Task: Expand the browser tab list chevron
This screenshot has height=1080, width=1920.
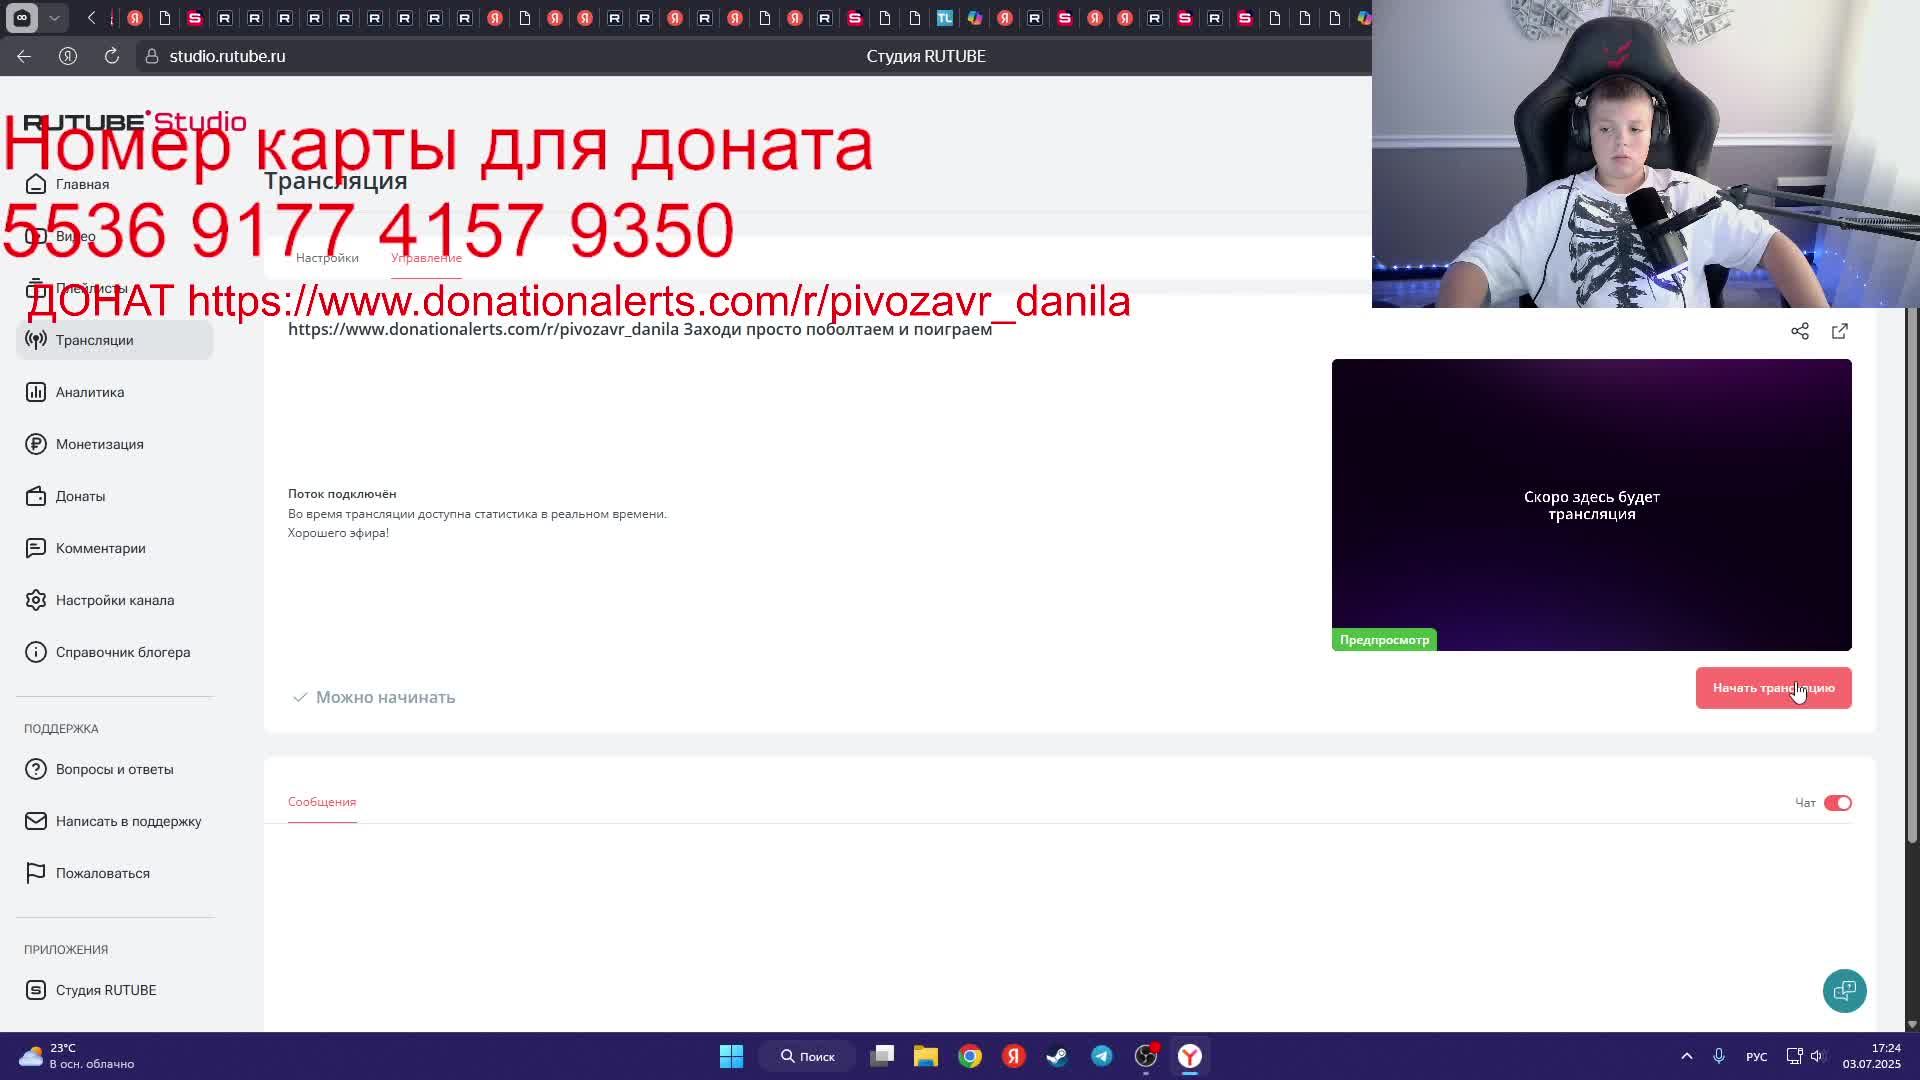Action: 54,18
